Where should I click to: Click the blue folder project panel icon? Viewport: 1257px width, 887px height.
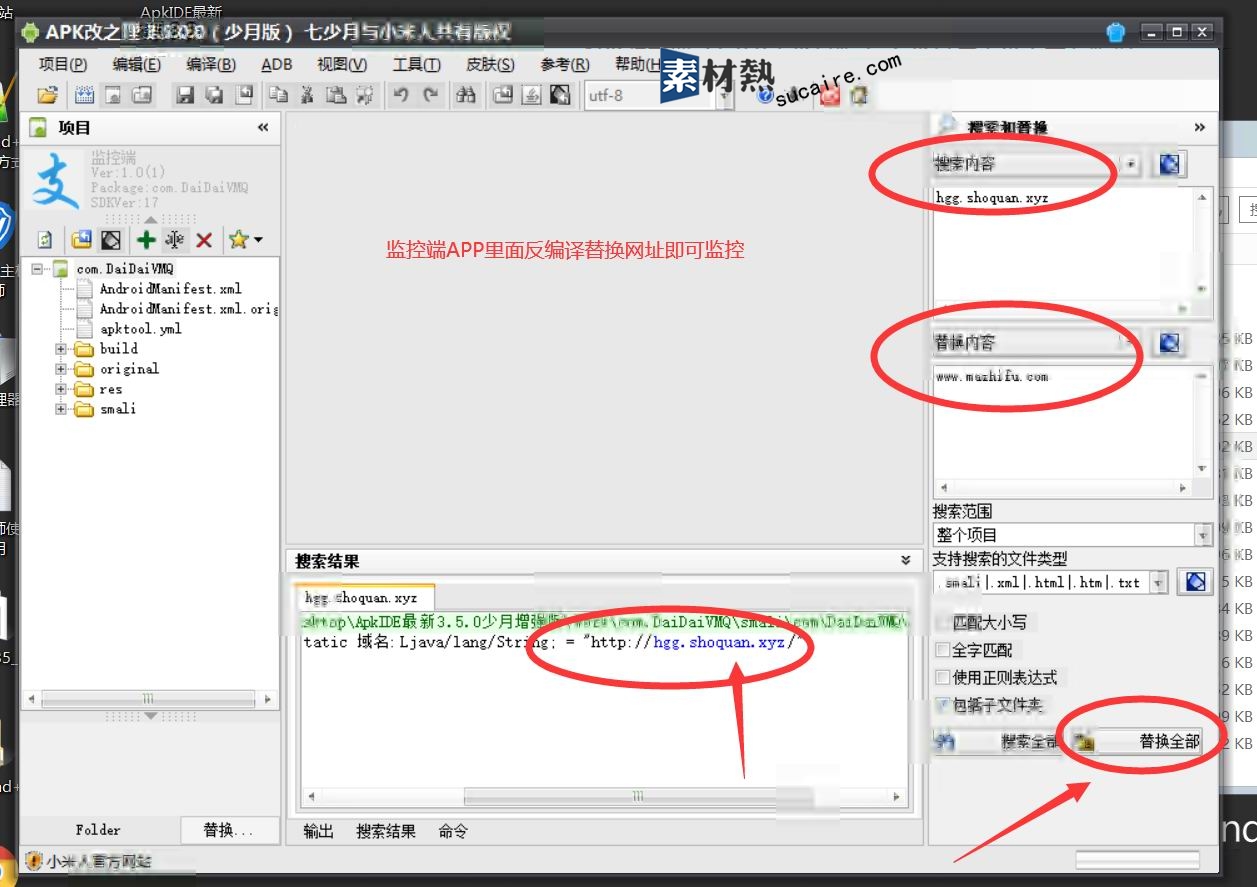pyautogui.click(x=81, y=240)
